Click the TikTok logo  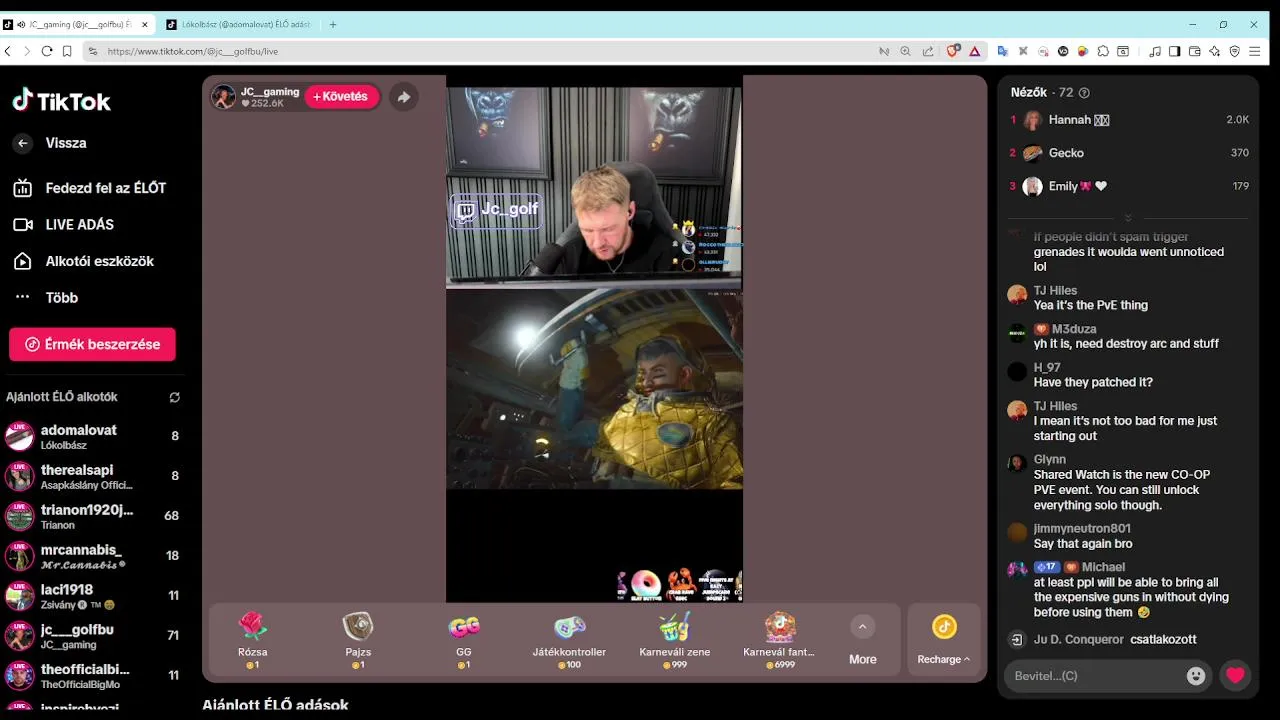(x=61, y=101)
